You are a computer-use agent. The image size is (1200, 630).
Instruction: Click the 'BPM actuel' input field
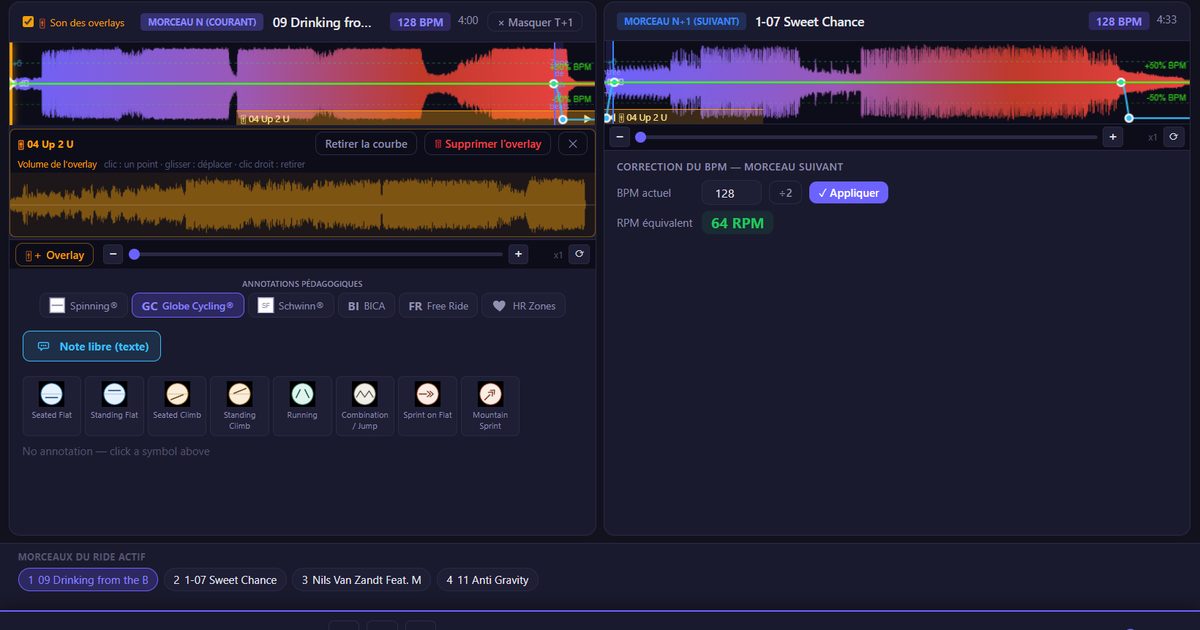pos(731,193)
